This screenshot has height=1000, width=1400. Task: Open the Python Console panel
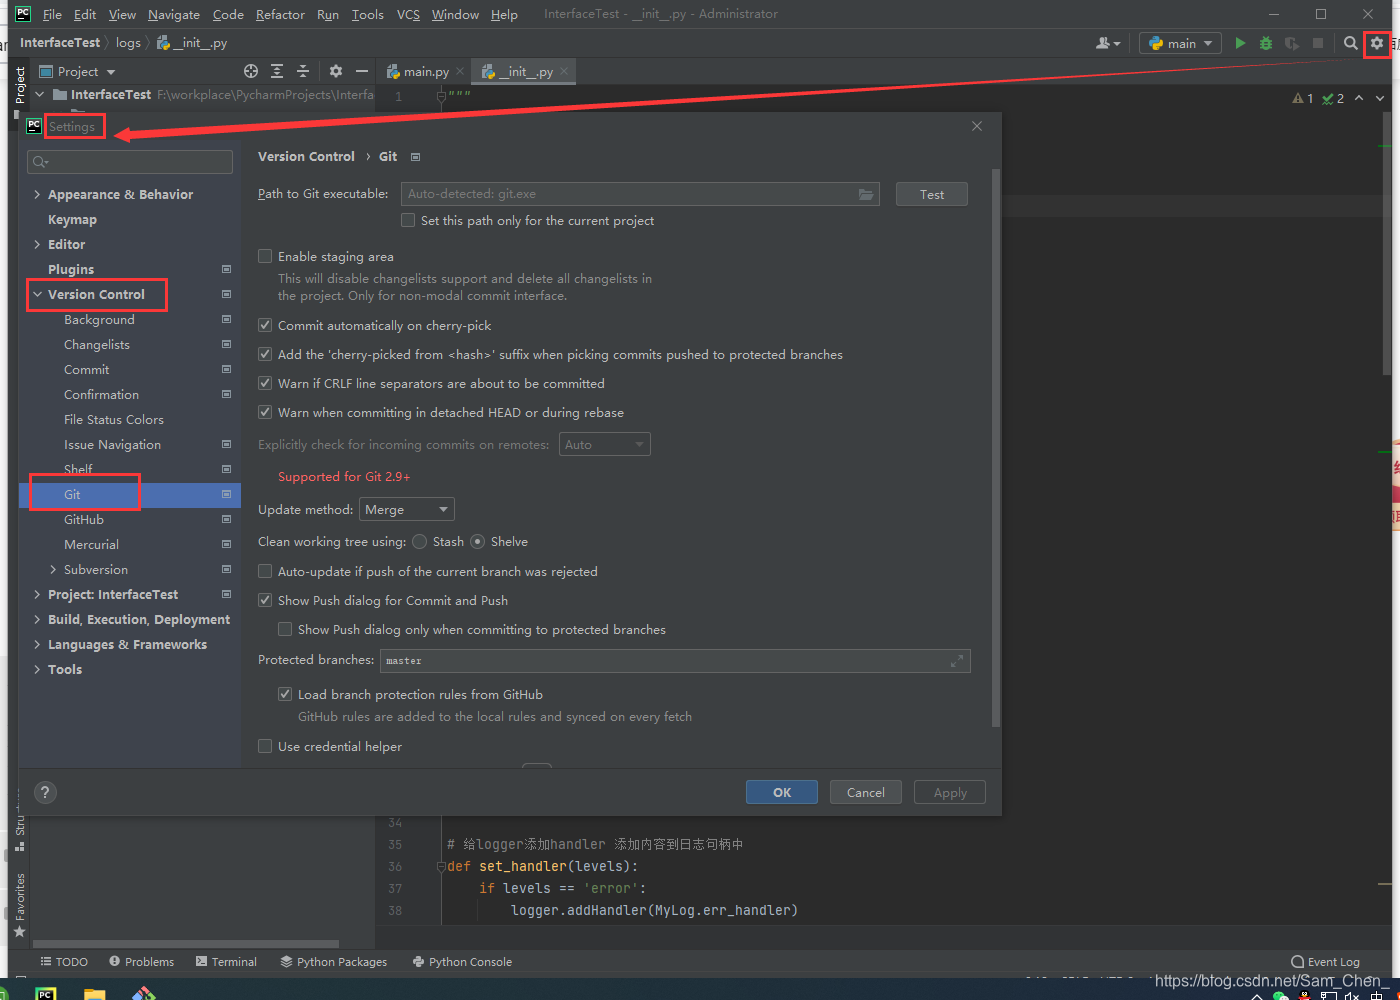click(462, 961)
